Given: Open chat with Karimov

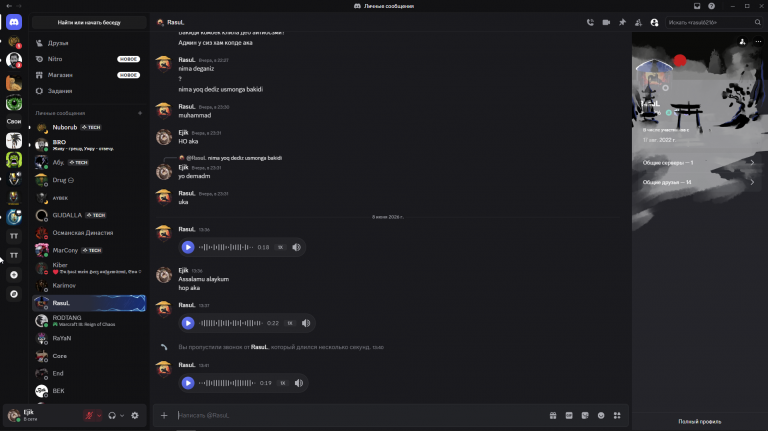Looking at the screenshot, I should [x=89, y=286].
